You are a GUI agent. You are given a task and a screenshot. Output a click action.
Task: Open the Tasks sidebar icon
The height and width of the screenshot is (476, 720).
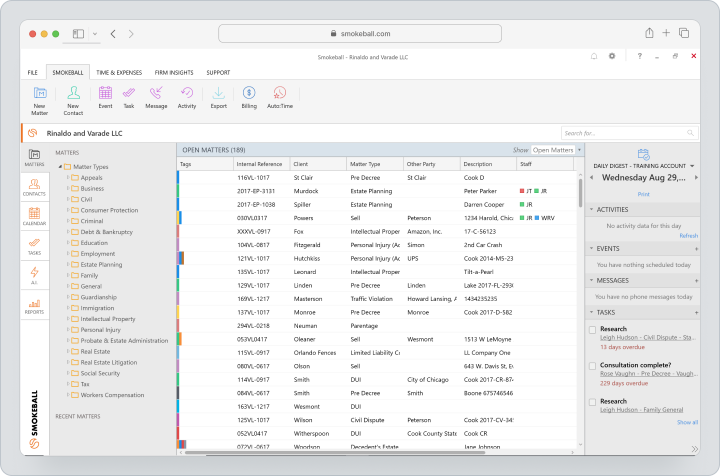point(34,246)
